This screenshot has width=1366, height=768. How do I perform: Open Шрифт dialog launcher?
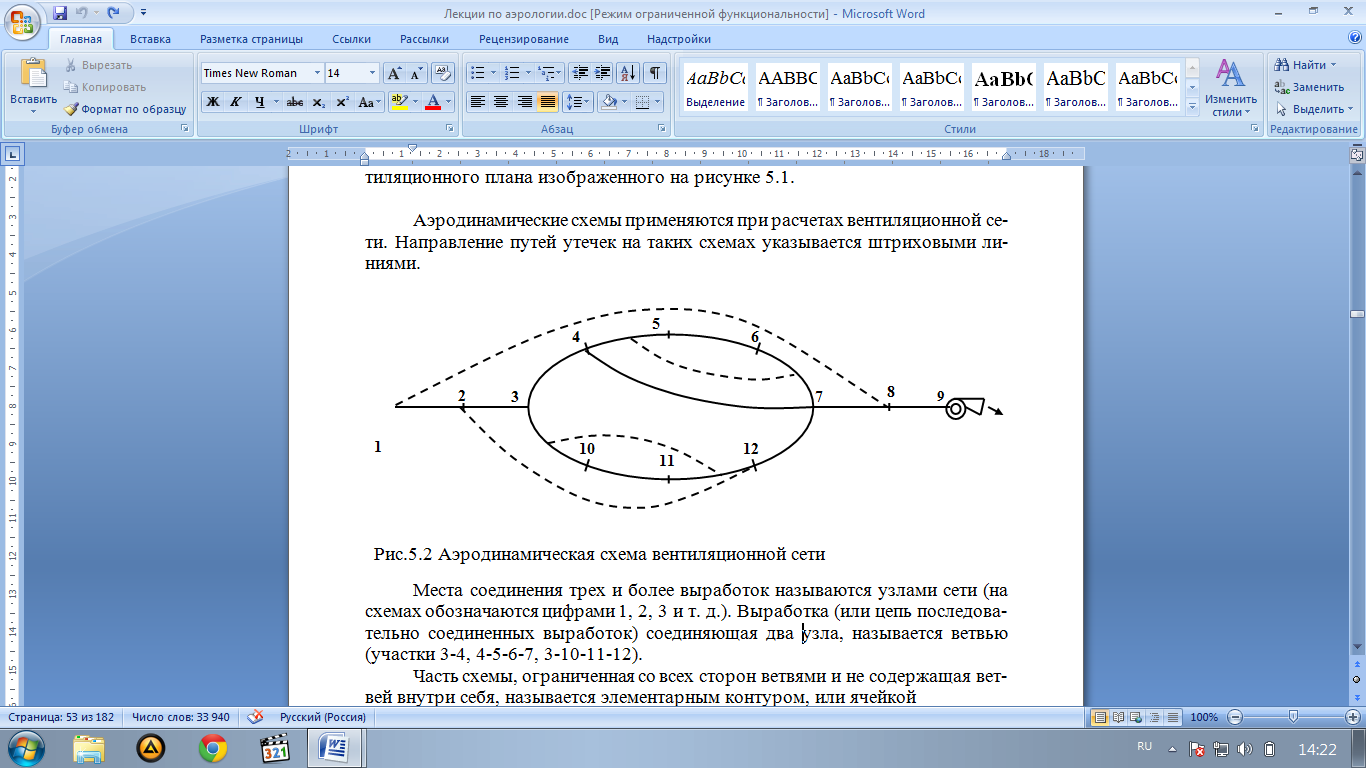pyautogui.click(x=448, y=129)
